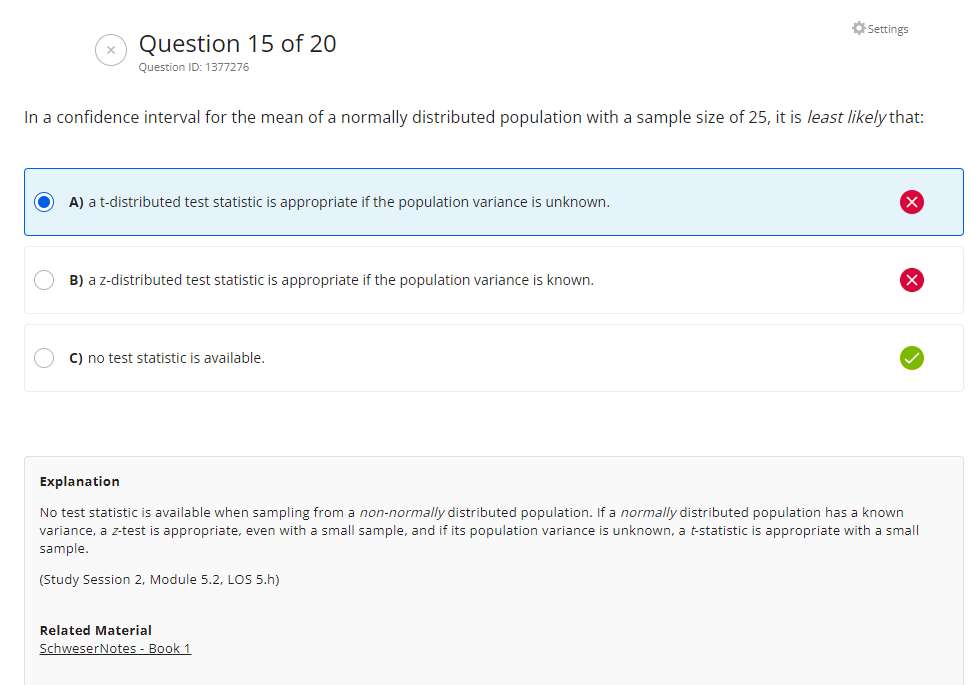Click the z-distributed test statistic answer text

tap(340, 280)
